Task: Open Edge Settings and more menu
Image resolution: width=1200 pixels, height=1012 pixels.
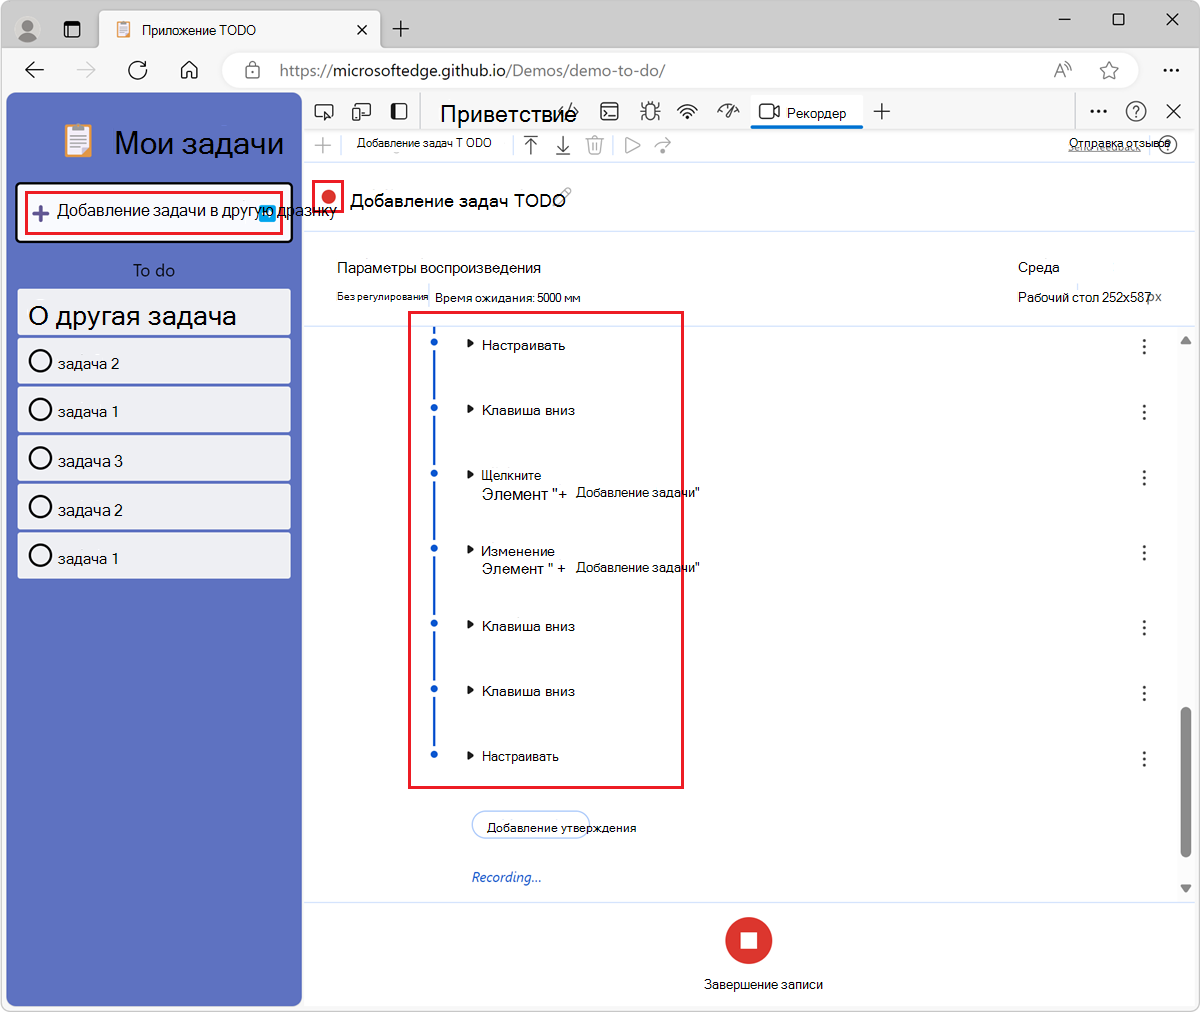Action: click(1171, 70)
